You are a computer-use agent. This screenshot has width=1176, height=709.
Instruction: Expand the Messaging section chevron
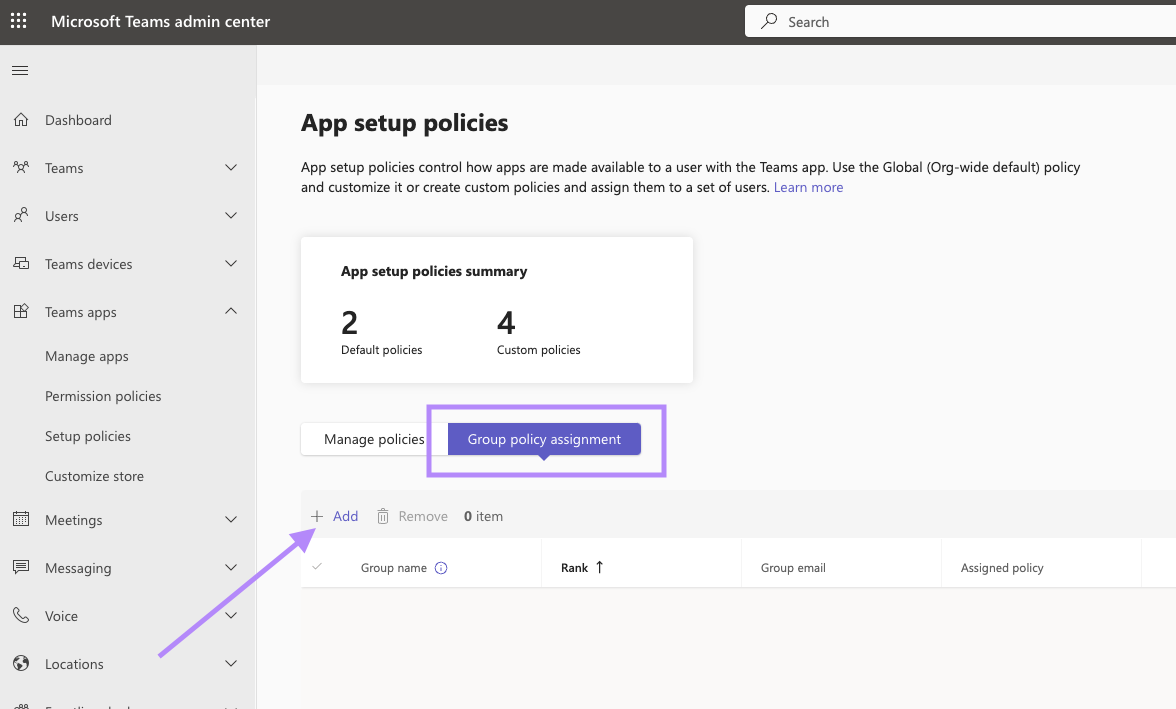231,567
